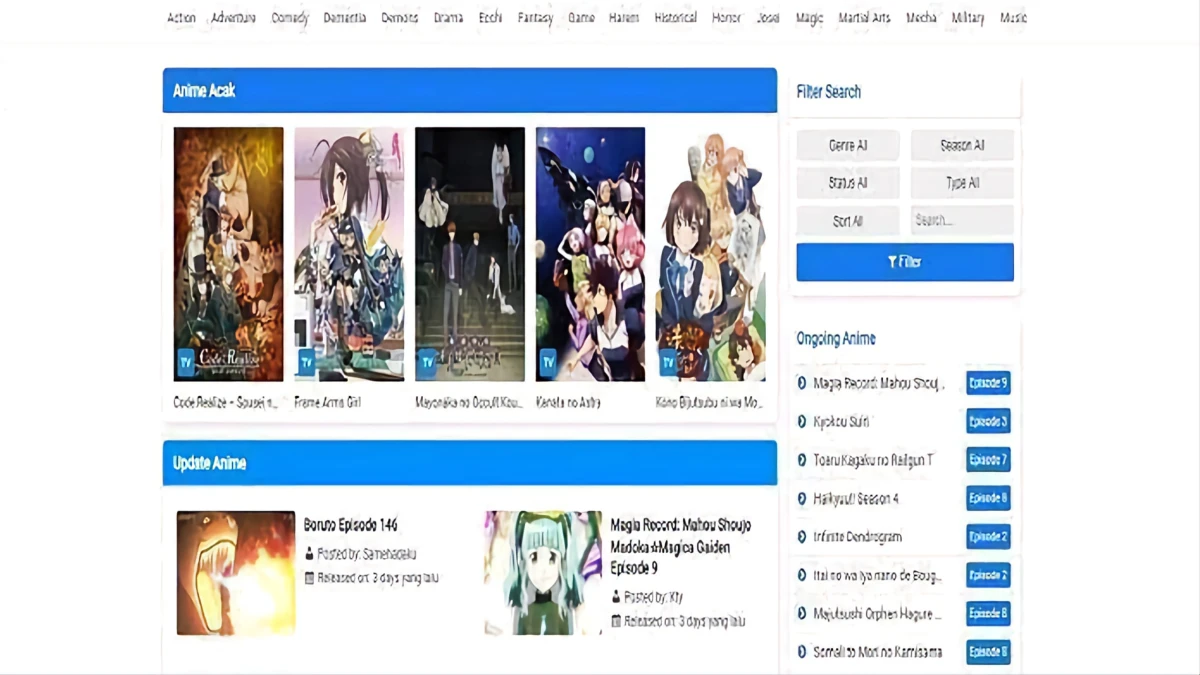Image resolution: width=1200 pixels, height=675 pixels.
Task: Open the Military genre link
Action: 968,18
